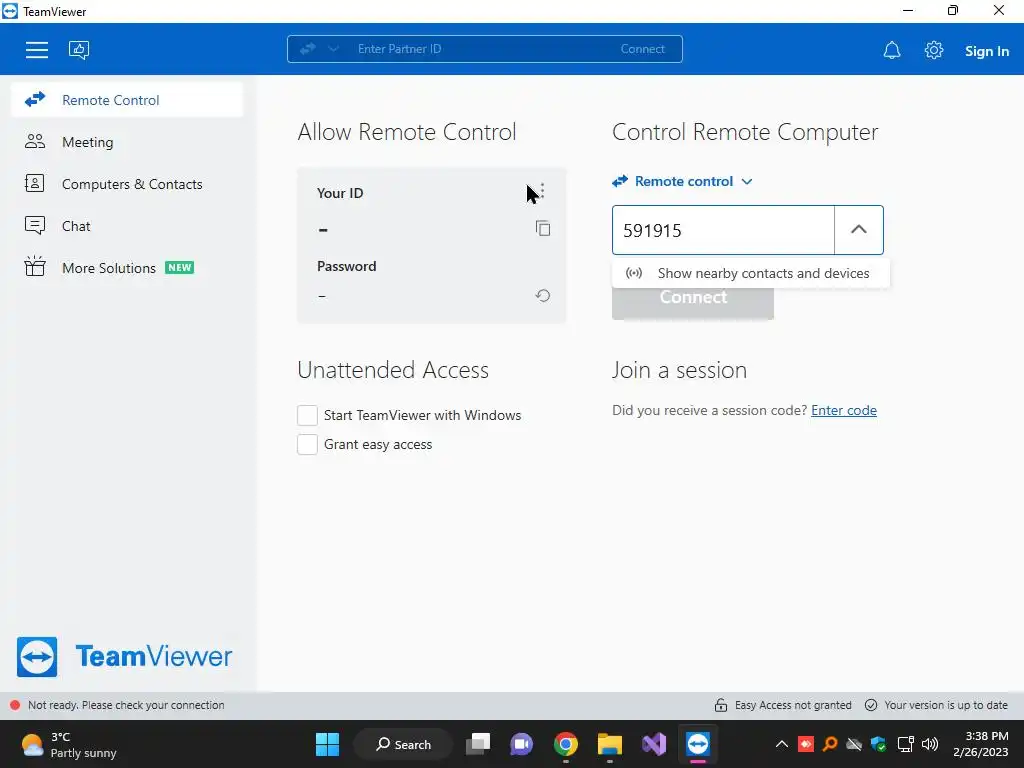Switch to the Chat tab

pos(127,225)
